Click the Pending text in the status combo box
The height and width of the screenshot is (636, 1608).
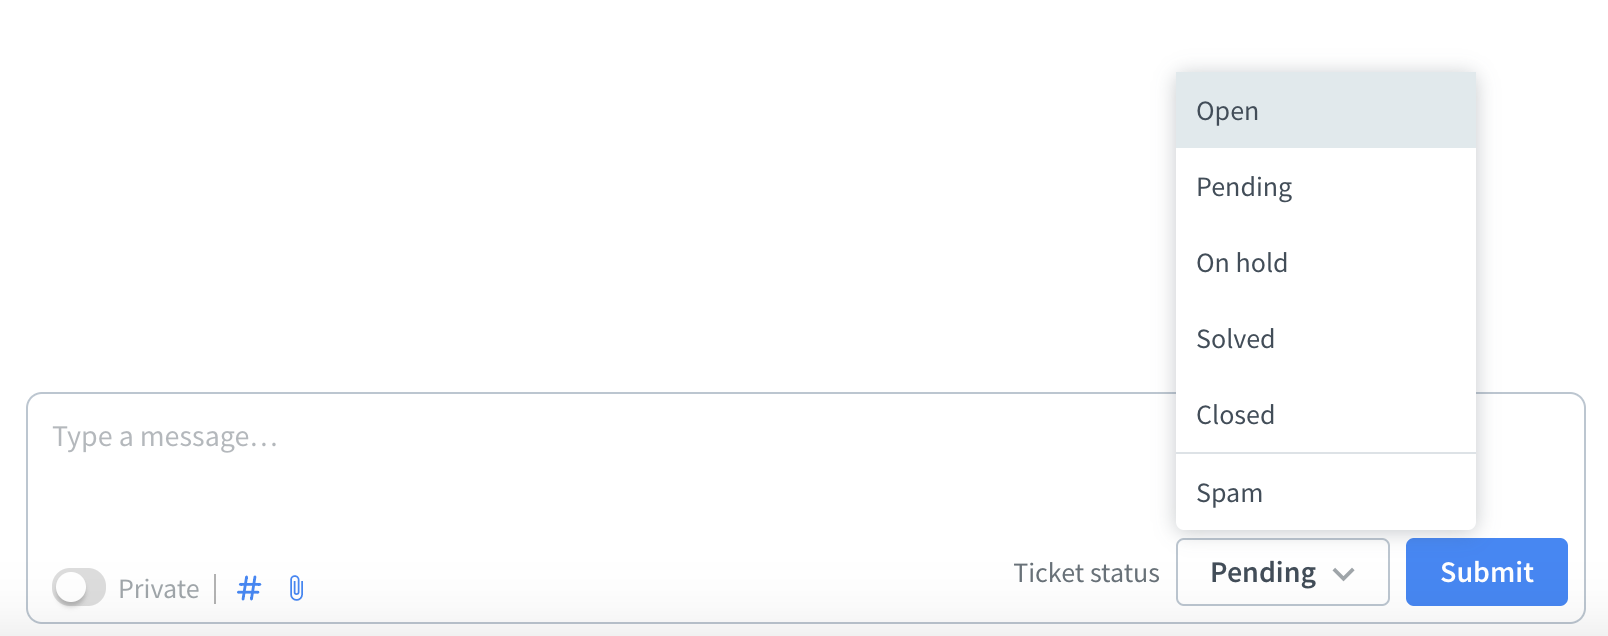tap(1263, 572)
